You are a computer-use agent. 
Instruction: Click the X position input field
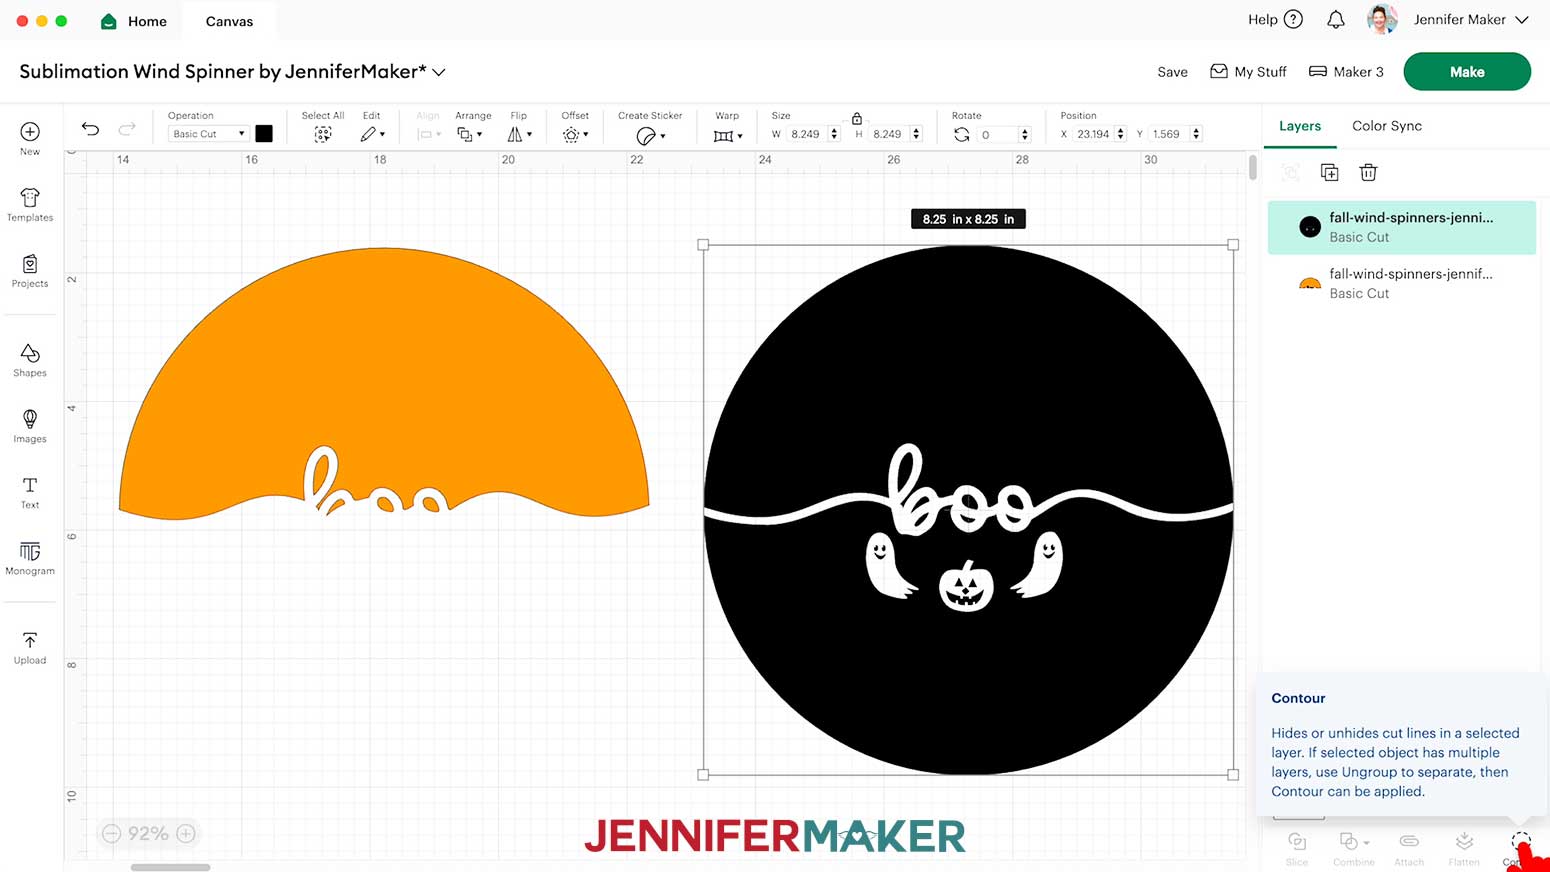pos(1093,134)
